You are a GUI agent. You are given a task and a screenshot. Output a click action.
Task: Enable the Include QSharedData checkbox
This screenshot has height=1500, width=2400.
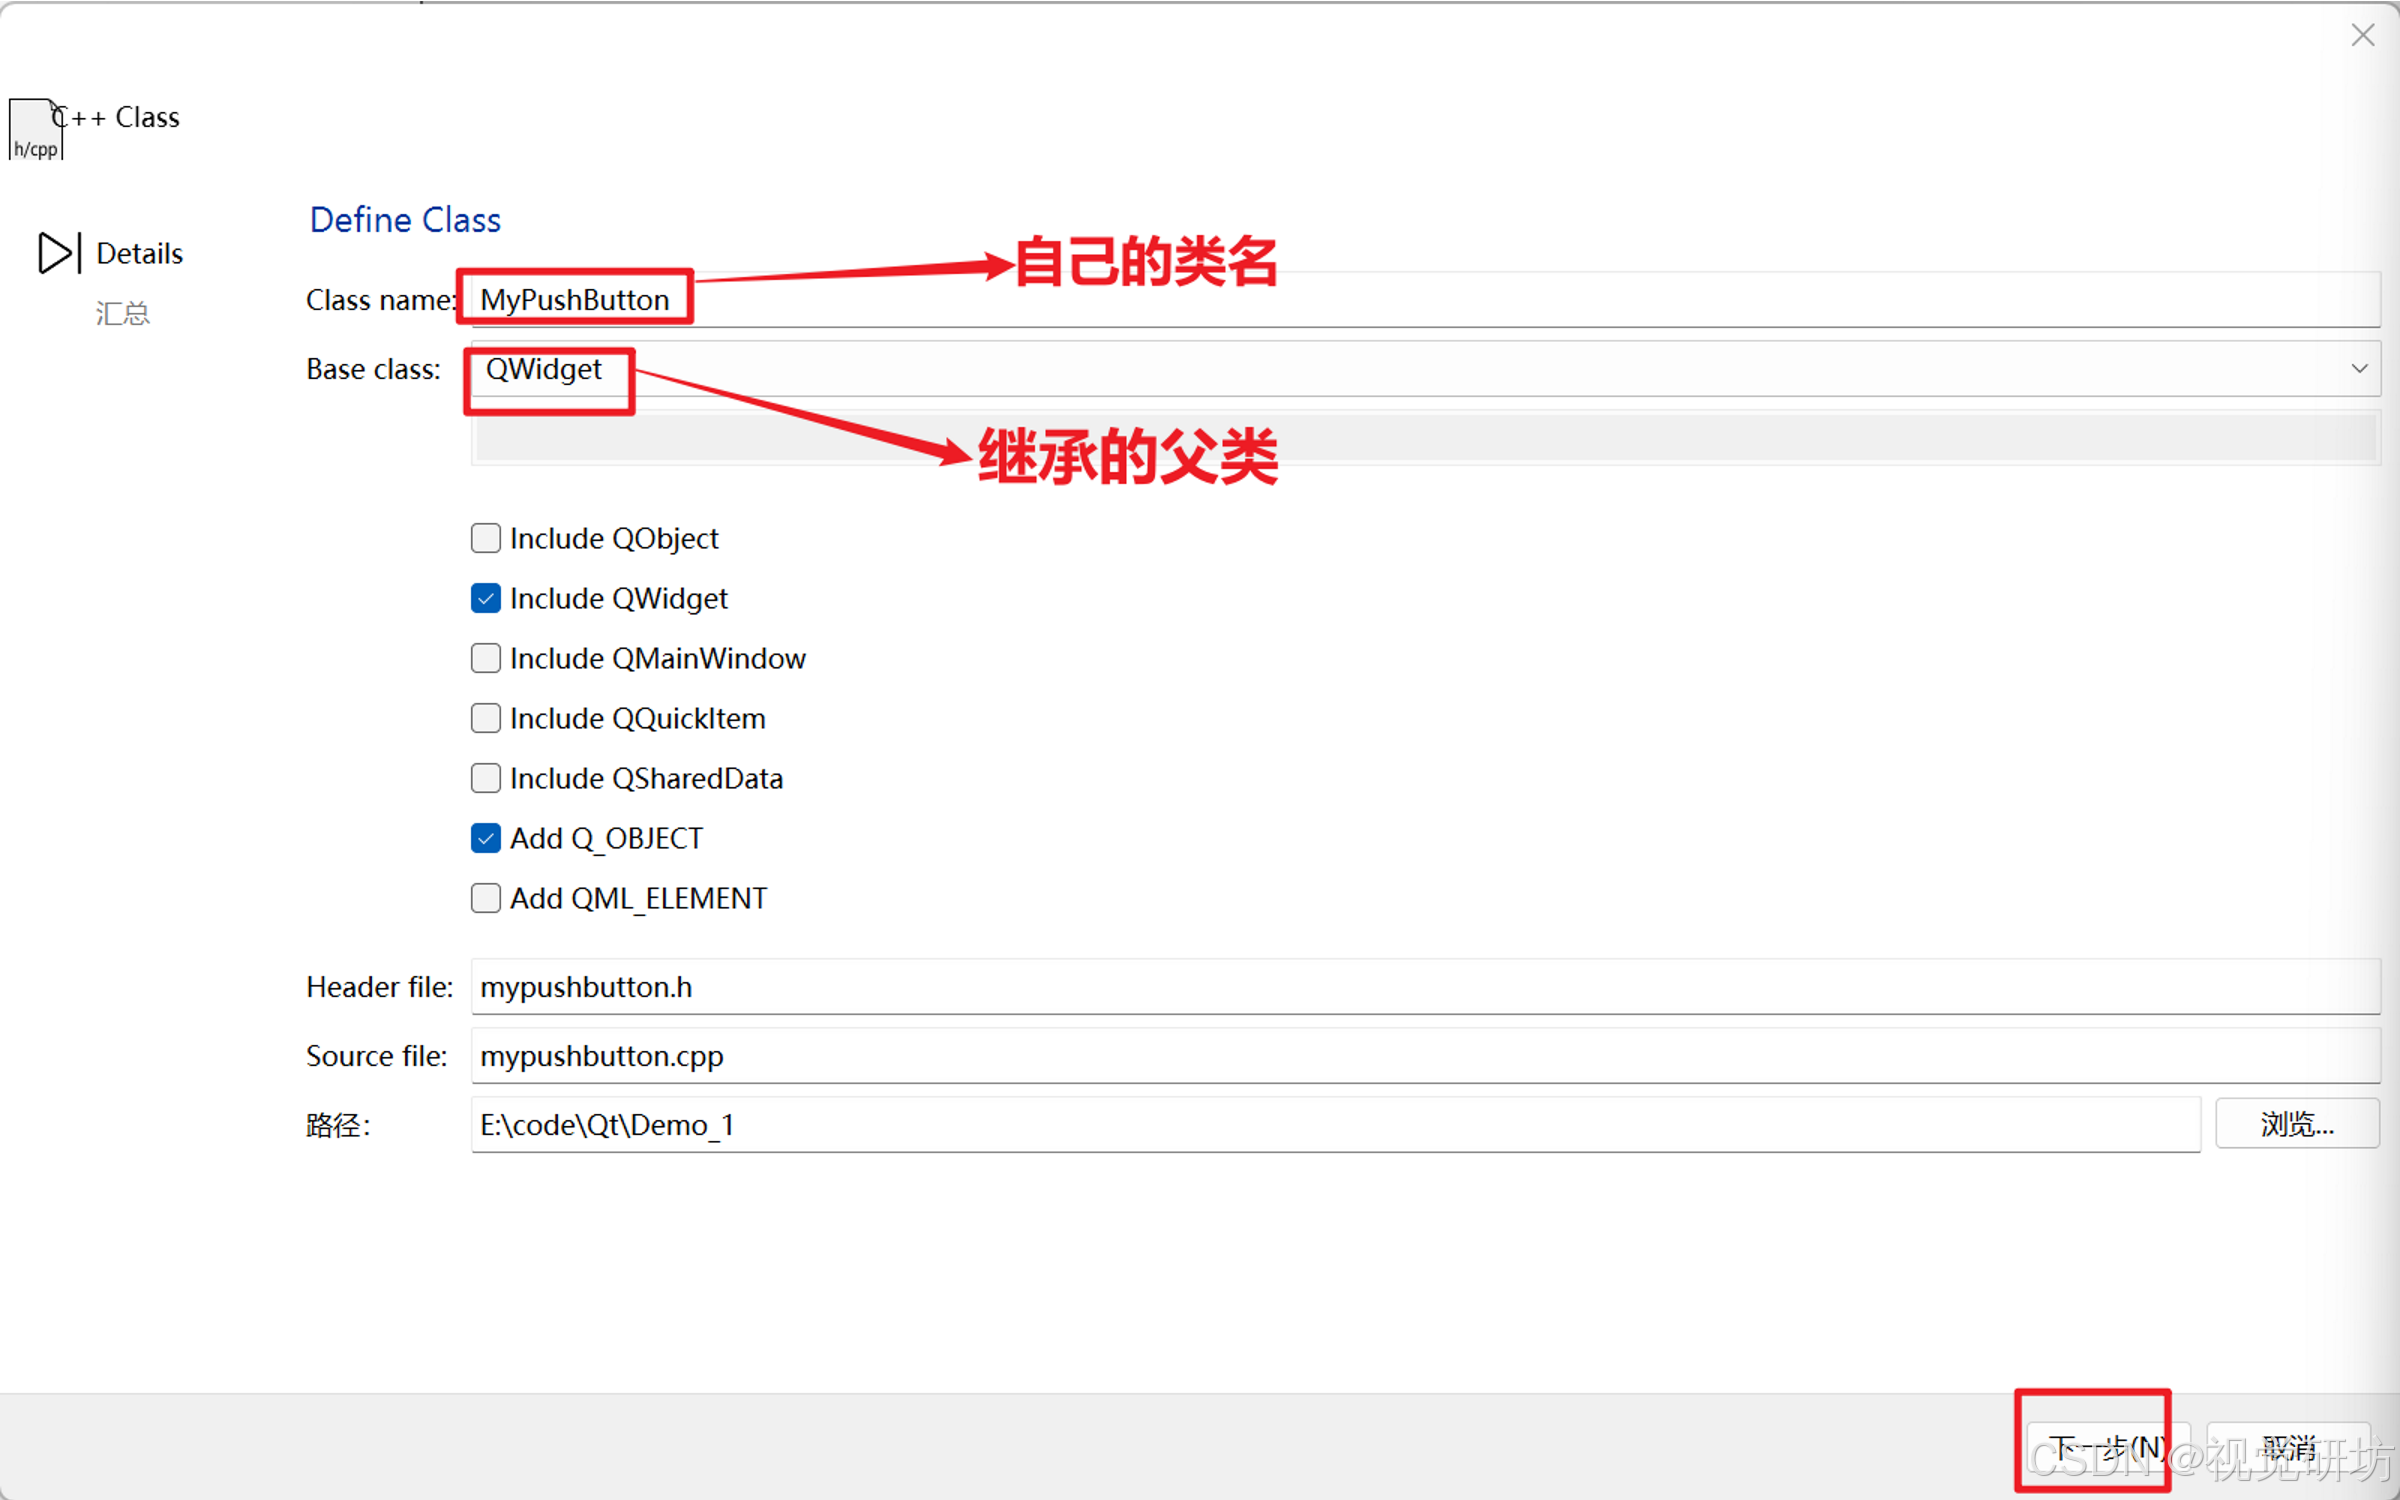pos(486,778)
